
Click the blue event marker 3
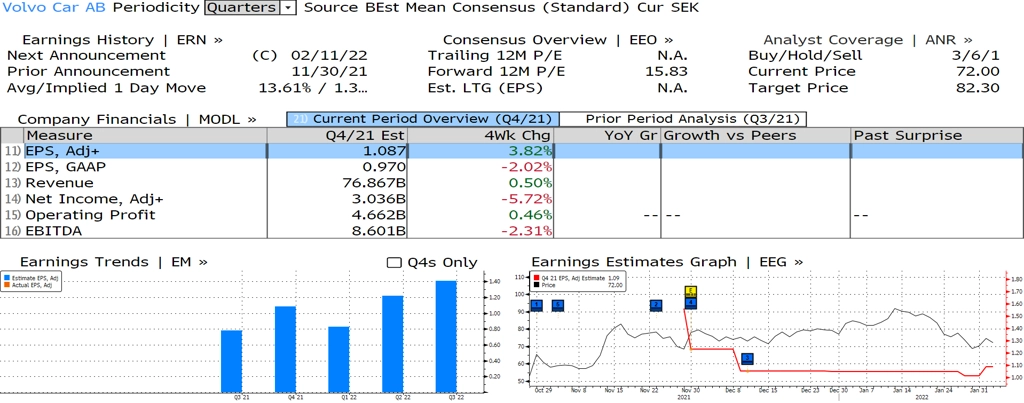click(747, 358)
